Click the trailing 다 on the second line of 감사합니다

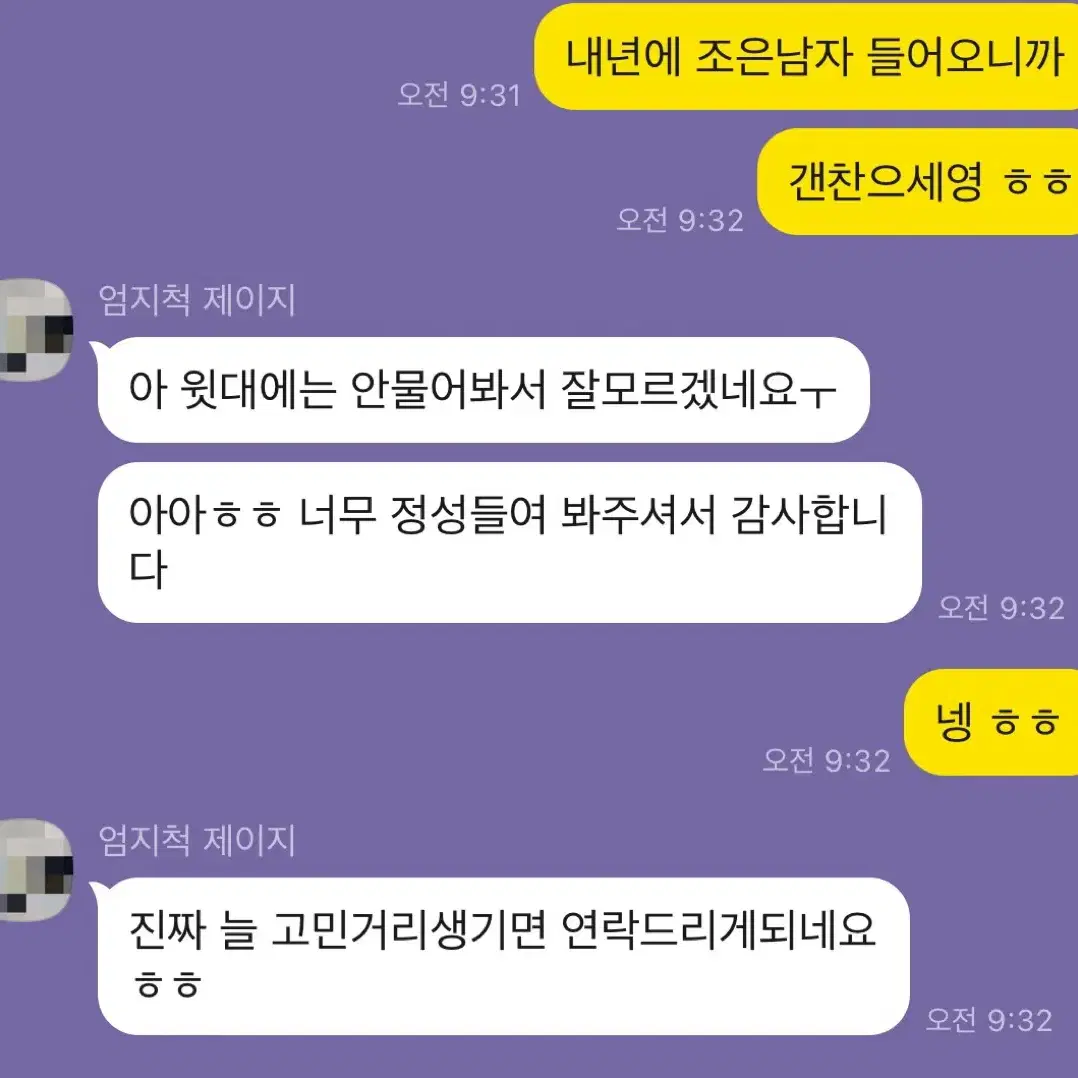148,569
